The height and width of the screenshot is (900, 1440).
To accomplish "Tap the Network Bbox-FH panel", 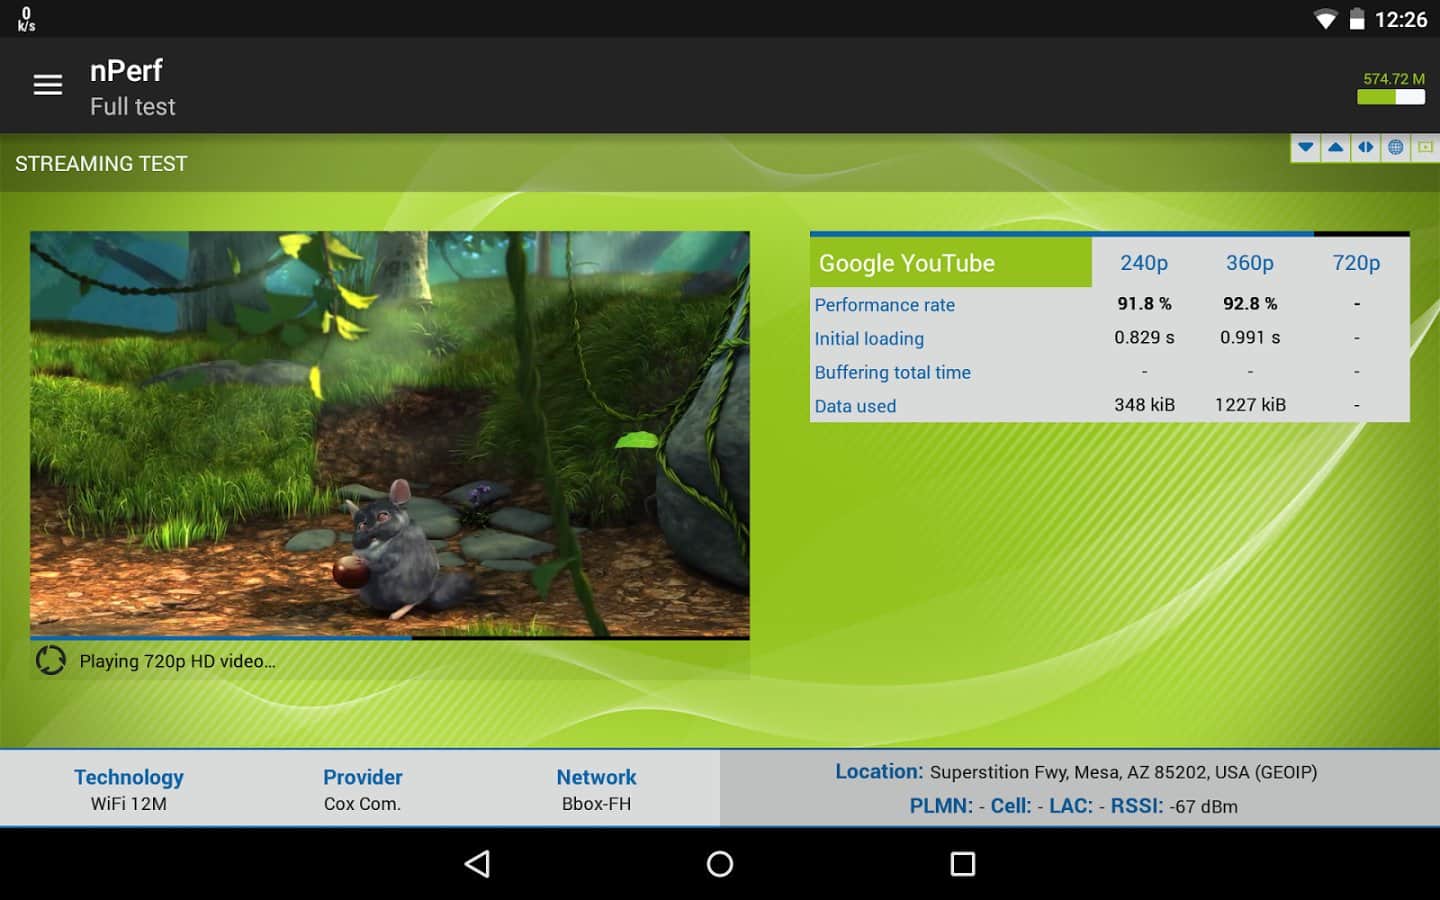I will (596, 789).
